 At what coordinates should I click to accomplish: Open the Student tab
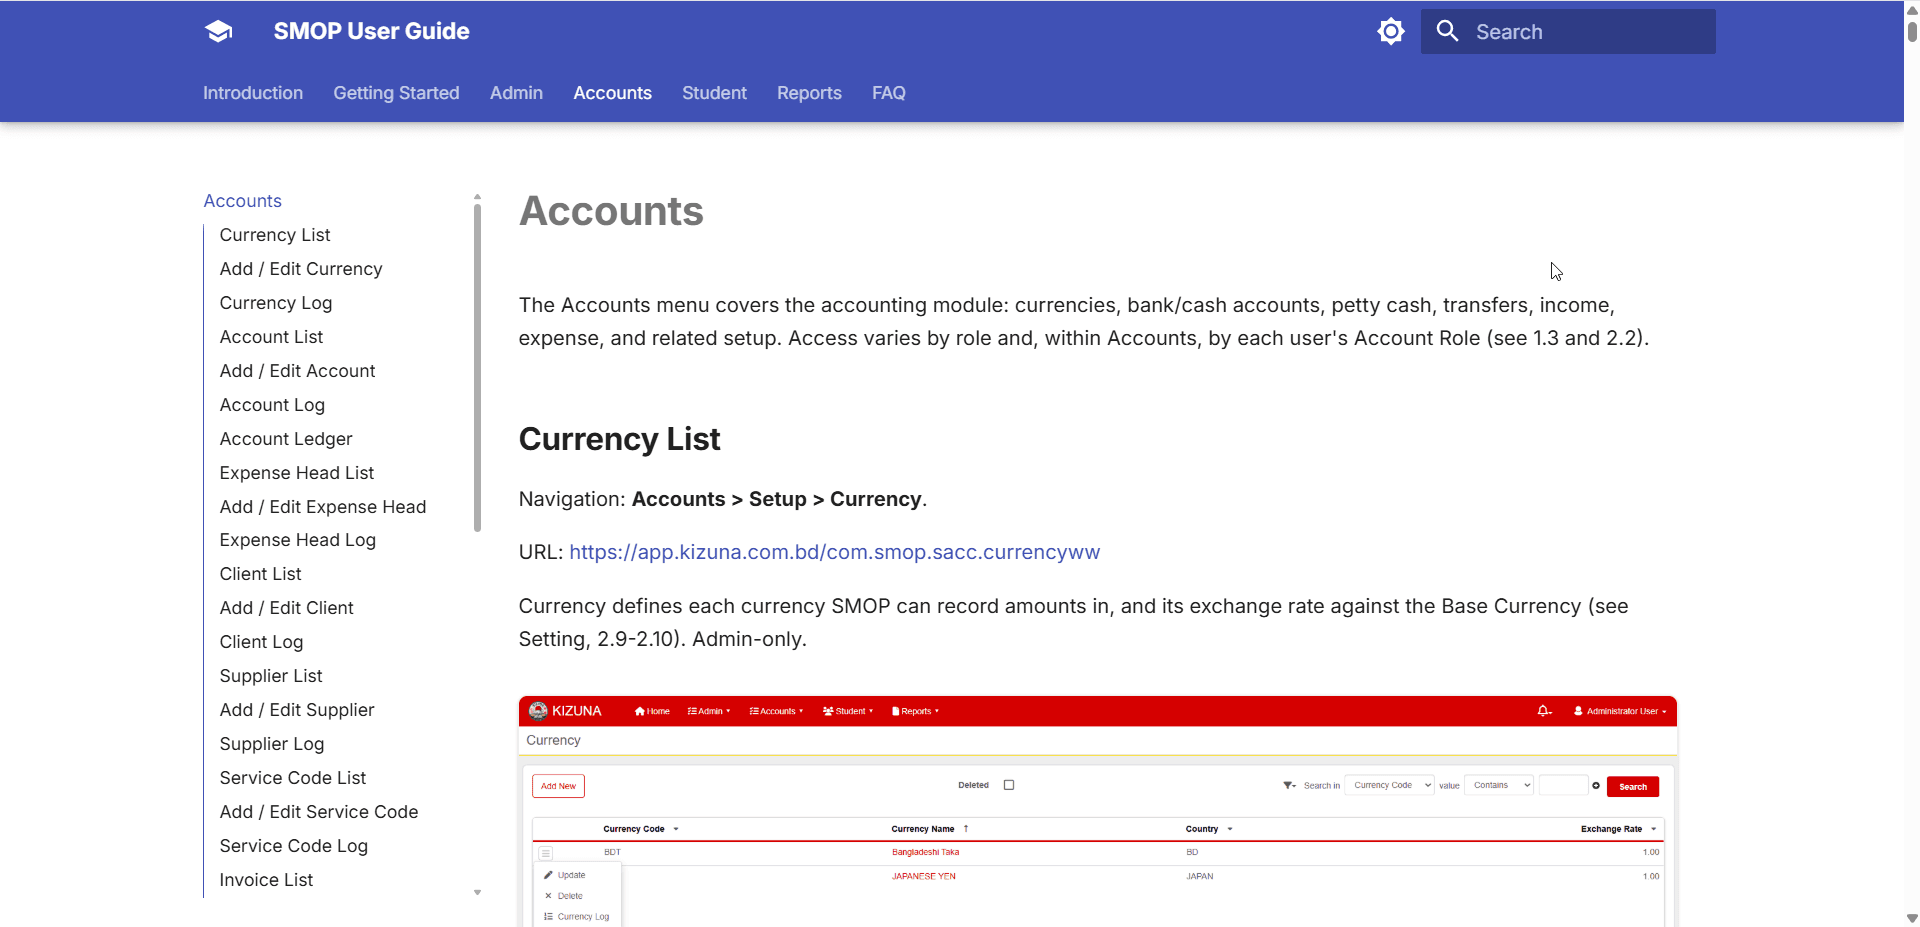[x=714, y=93]
